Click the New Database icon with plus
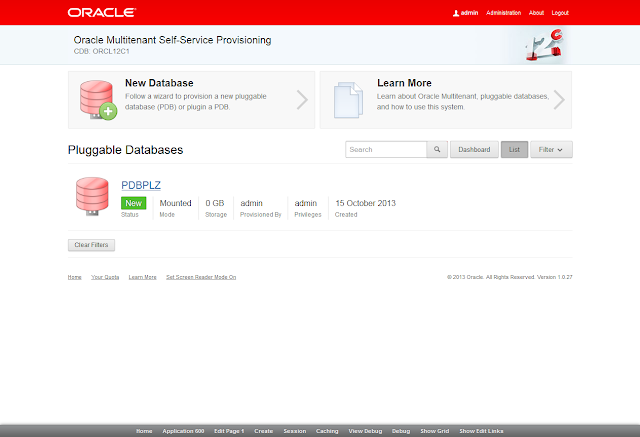 [98, 100]
